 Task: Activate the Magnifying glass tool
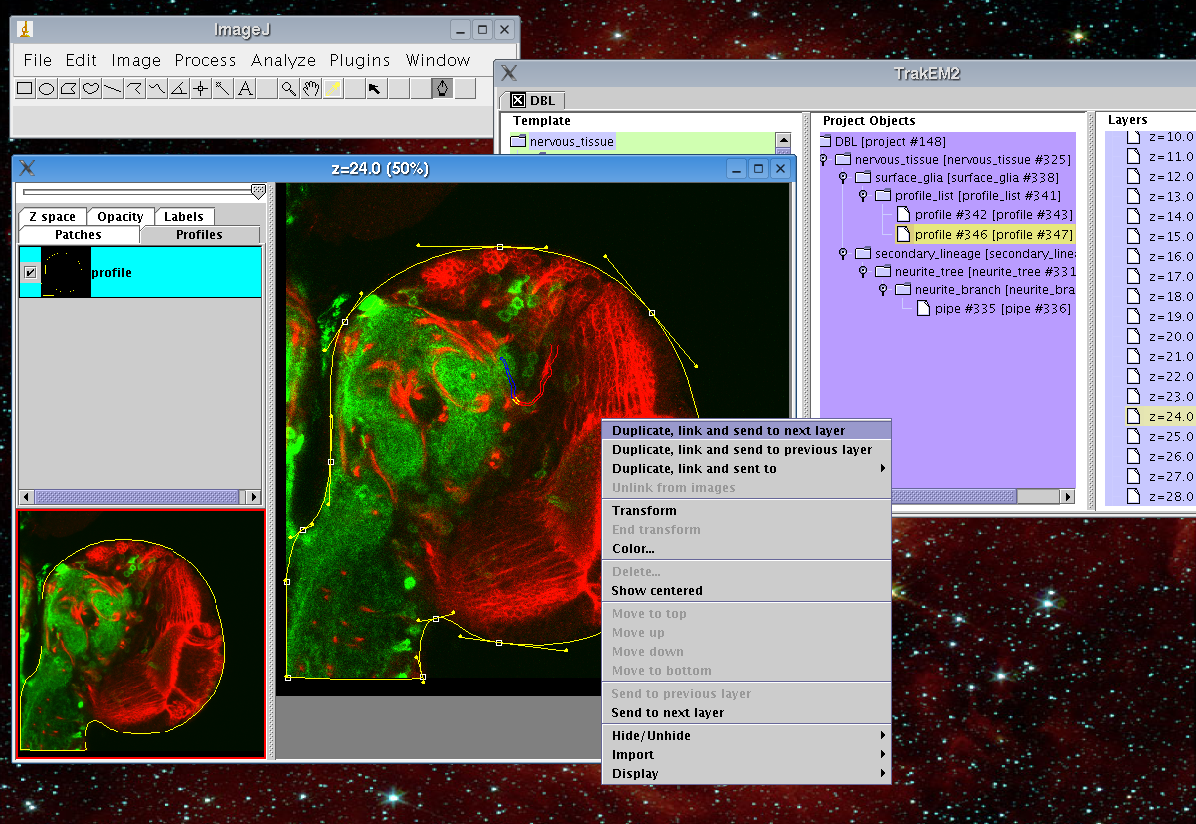288,89
